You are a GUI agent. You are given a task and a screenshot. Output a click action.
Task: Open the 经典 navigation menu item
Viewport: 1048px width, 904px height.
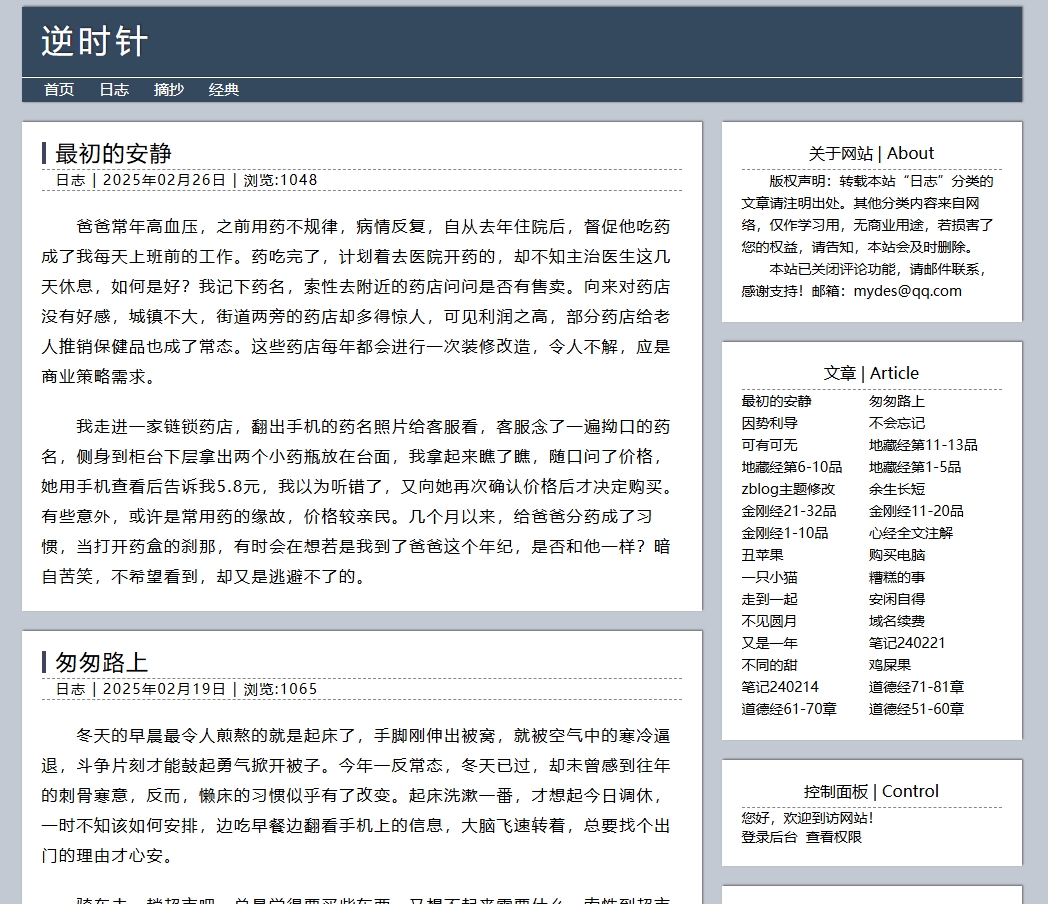224,90
